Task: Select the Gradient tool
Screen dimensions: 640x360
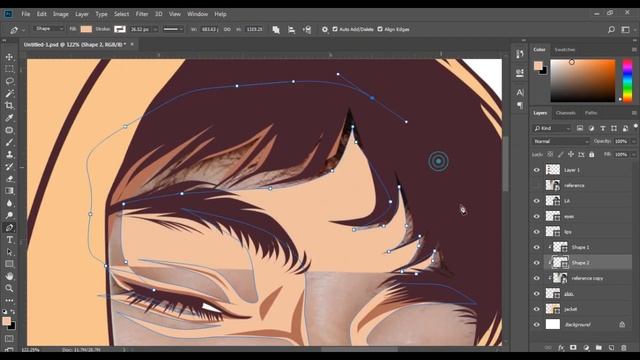Action: pos(9,191)
